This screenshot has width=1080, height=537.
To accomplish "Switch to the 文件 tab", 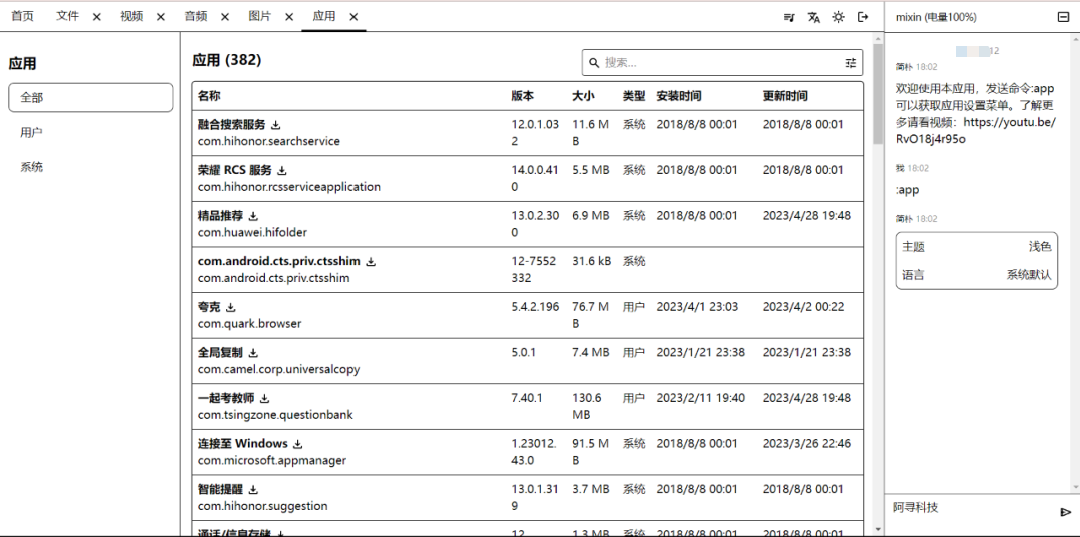I will 68,17.
